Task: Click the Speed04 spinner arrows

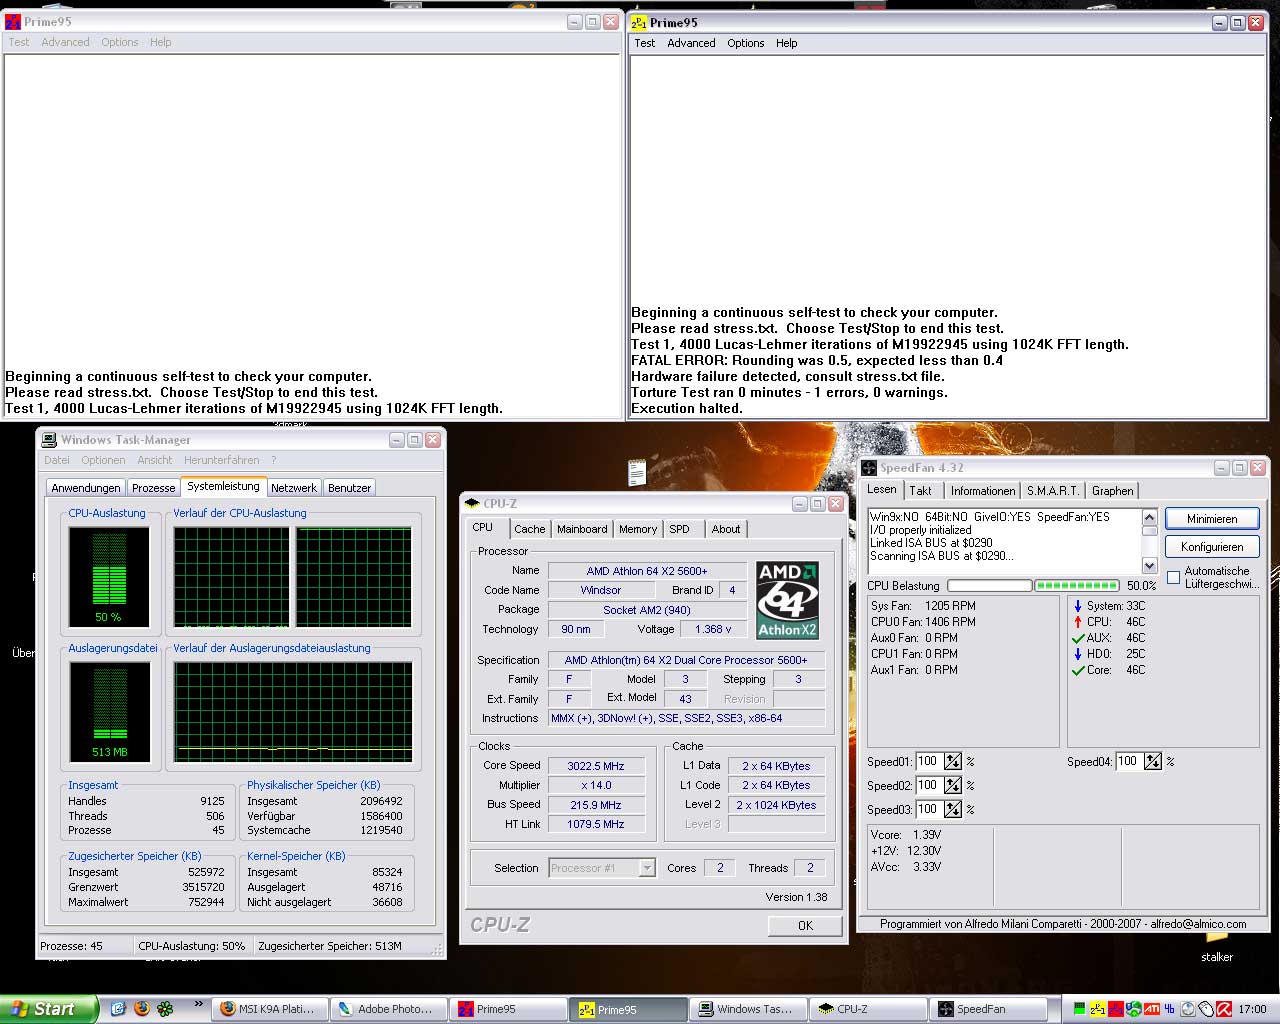Action: click(1153, 761)
